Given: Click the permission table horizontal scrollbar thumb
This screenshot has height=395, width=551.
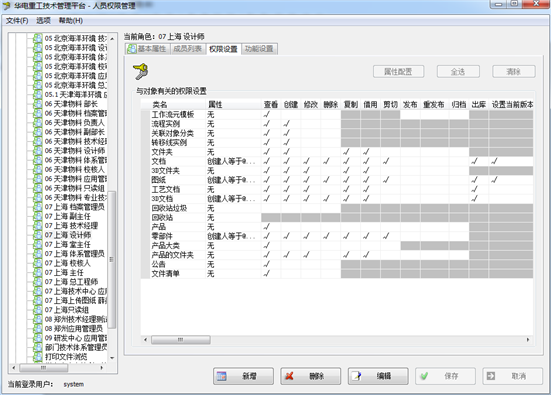Looking at the screenshot, I should [181, 339].
